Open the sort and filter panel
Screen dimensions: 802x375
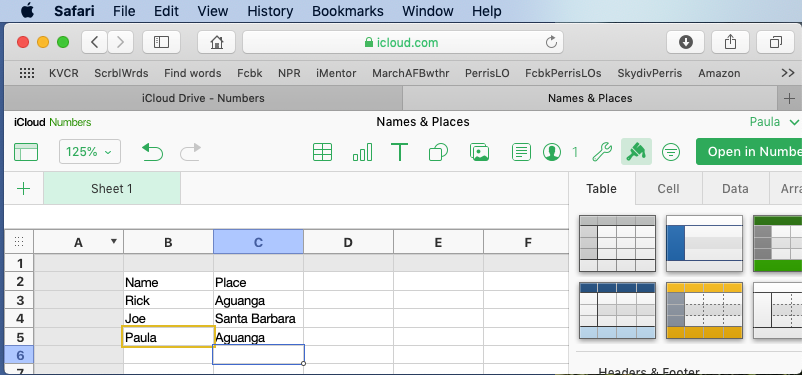pyautogui.click(x=671, y=152)
